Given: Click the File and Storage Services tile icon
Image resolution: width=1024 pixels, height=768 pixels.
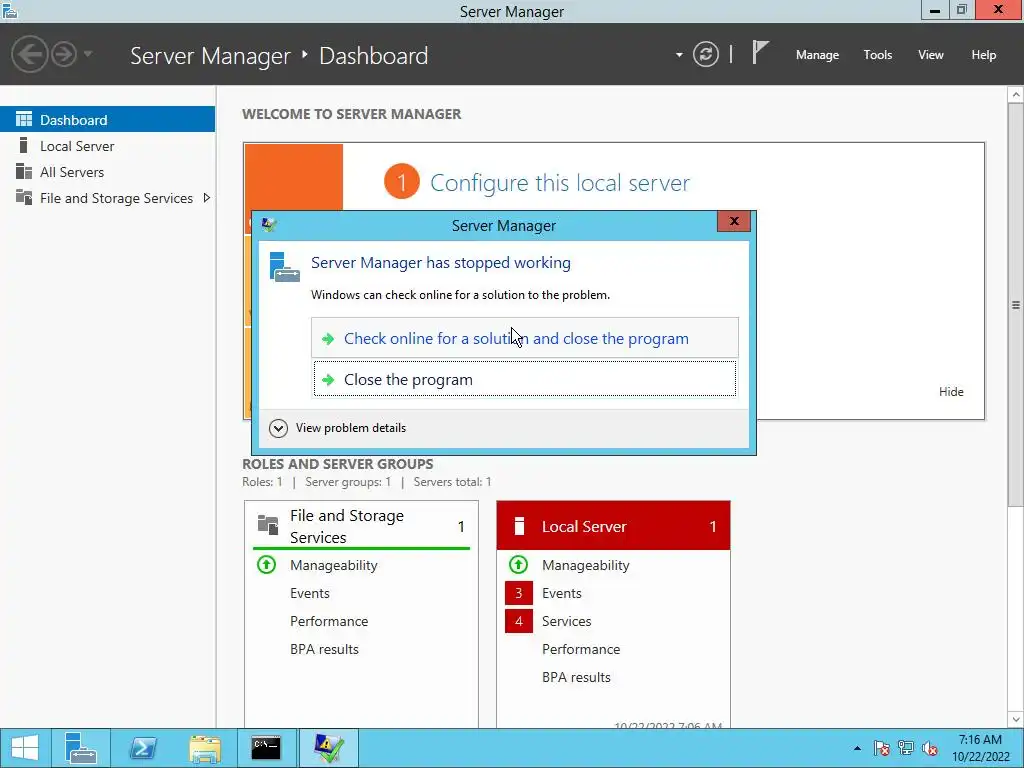Looking at the screenshot, I should click(x=268, y=524).
